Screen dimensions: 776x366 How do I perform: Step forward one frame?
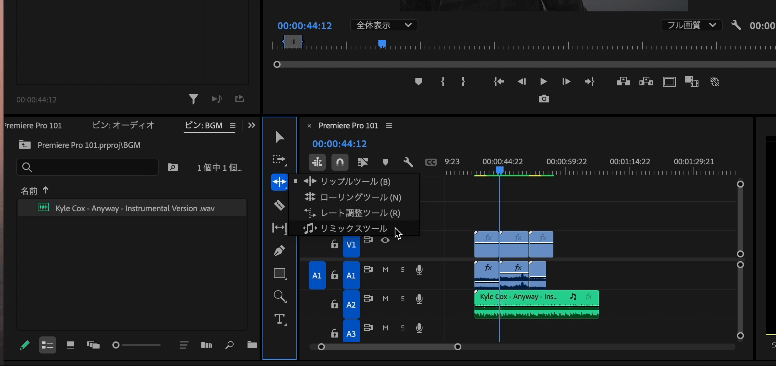pyautogui.click(x=567, y=82)
